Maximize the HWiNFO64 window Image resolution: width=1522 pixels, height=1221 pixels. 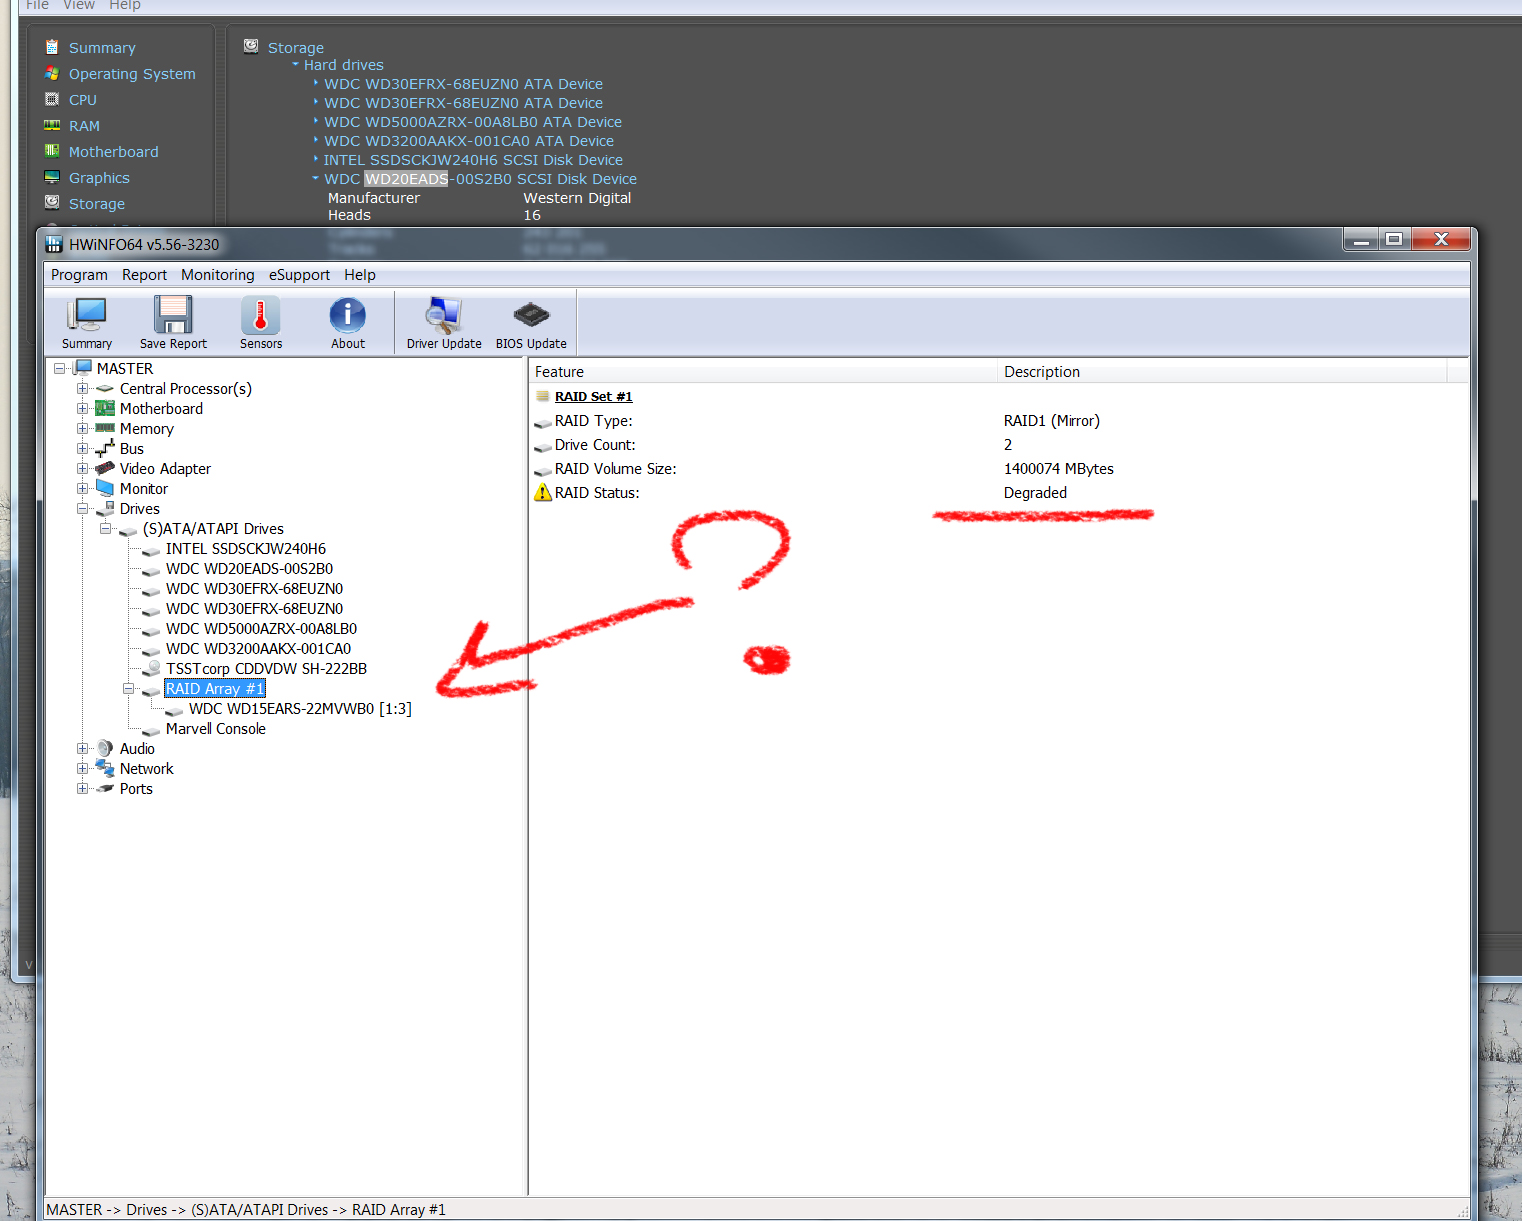(1393, 239)
